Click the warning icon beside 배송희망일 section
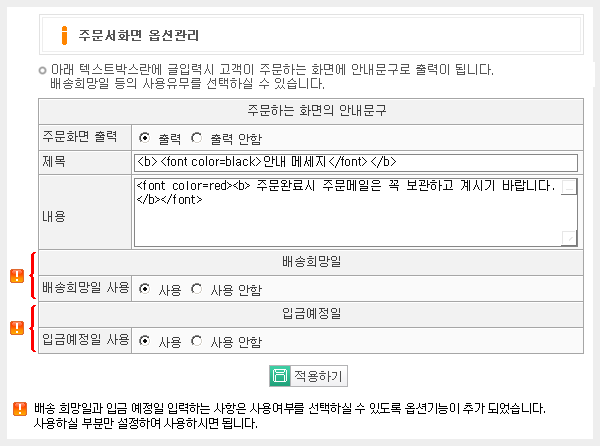 coord(16,276)
